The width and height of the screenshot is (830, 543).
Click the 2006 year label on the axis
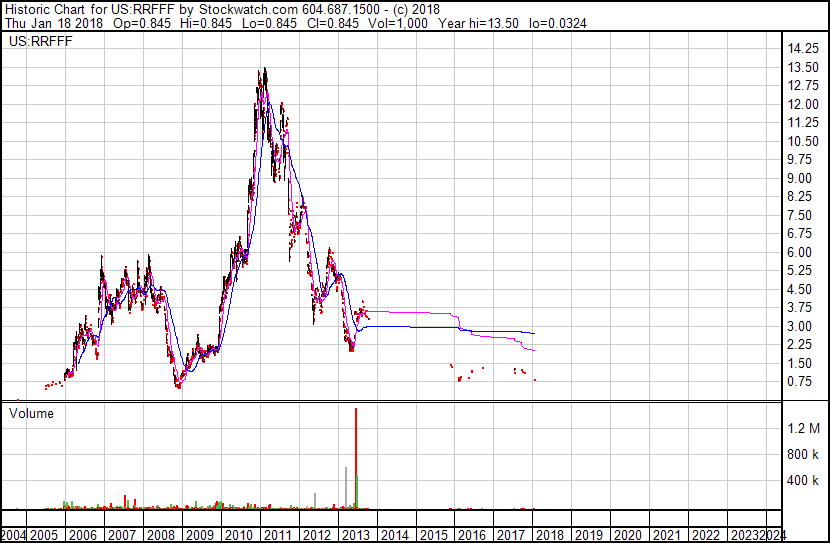[83, 535]
